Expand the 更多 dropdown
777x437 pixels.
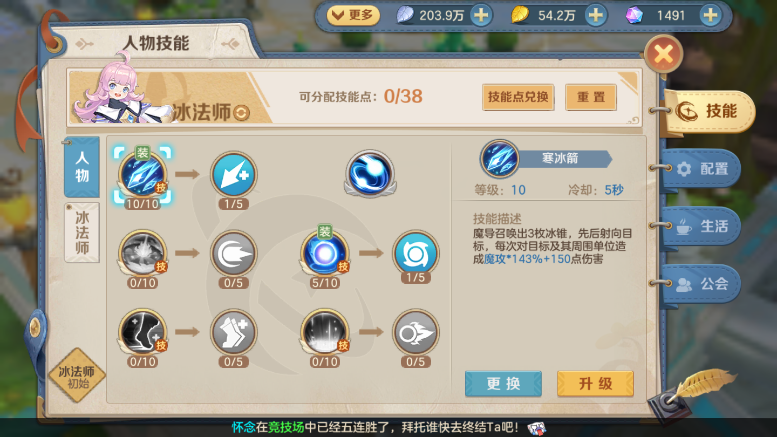[353, 15]
